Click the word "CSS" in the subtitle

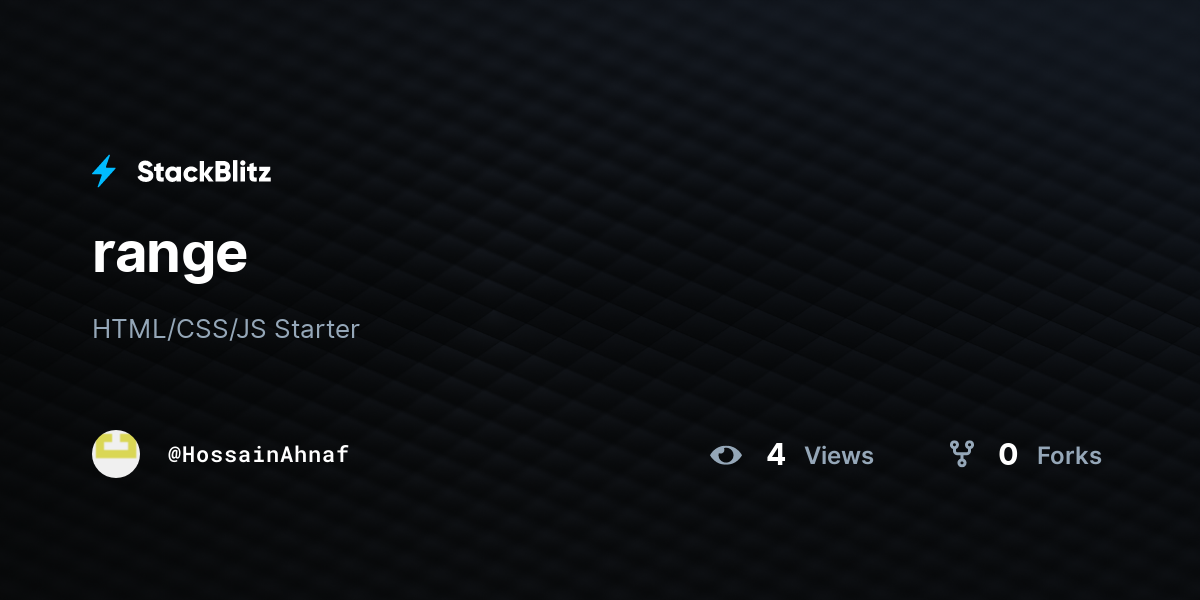pyautogui.click(x=203, y=329)
